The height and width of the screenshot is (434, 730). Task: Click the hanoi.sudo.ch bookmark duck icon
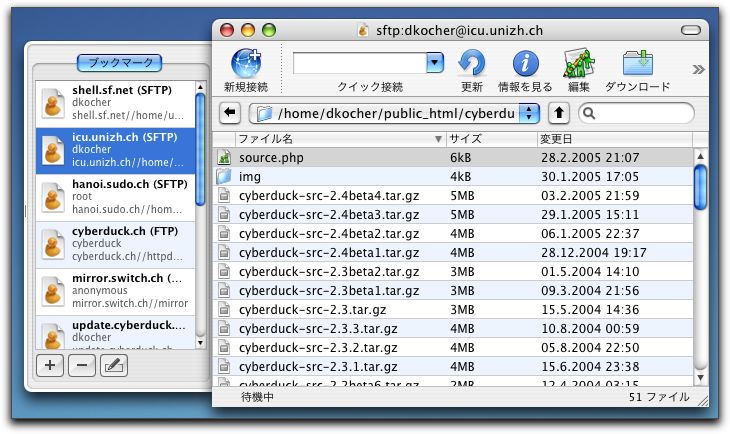(x=53, y=197)
